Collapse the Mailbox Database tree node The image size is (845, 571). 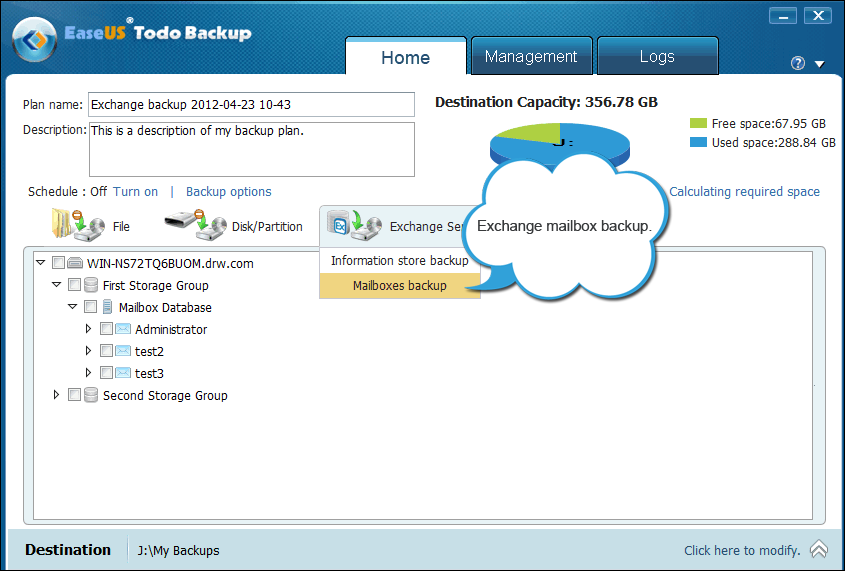(72, 307)
